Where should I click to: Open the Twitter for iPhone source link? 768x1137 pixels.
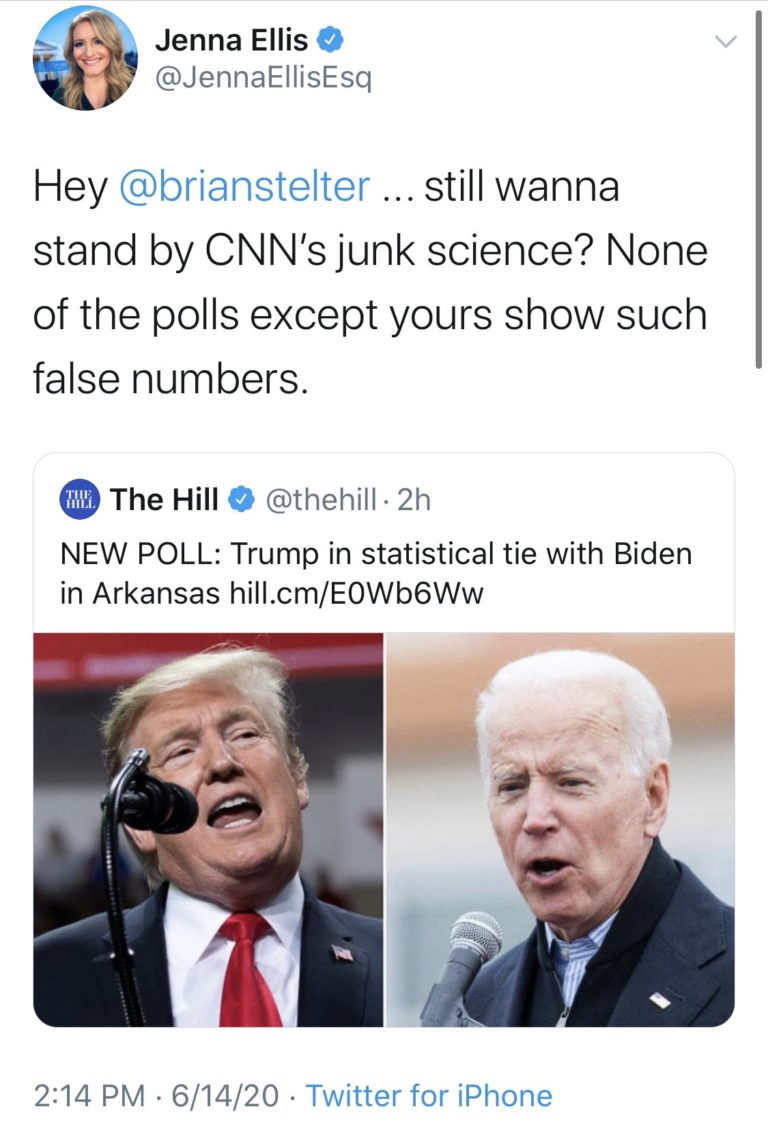point(428,1095)
